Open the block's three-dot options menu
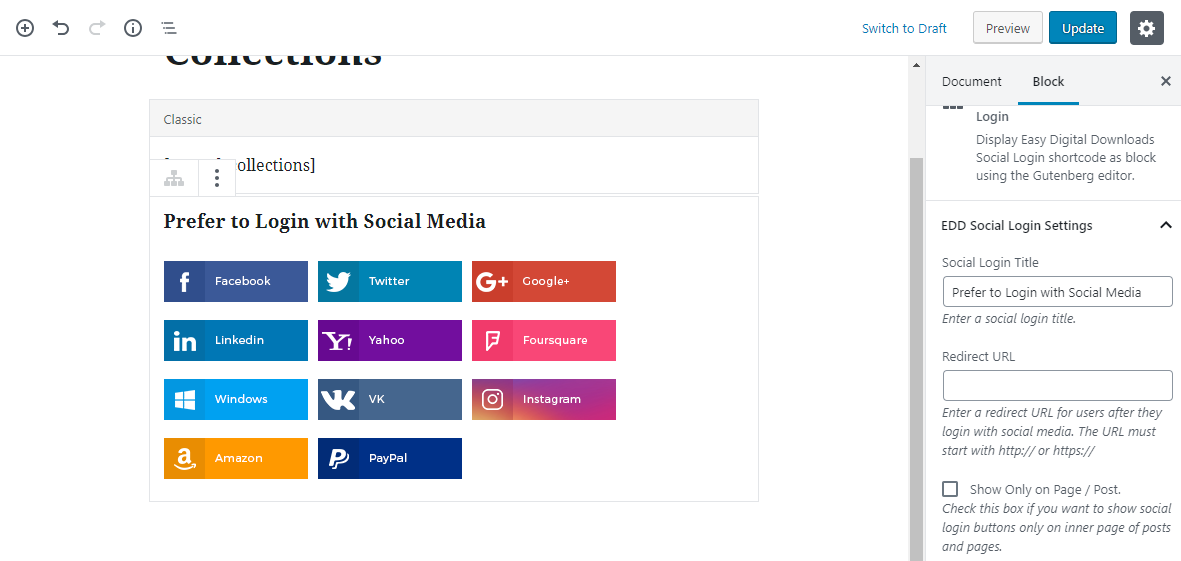The image size is (1181, 561). [217, 178]
